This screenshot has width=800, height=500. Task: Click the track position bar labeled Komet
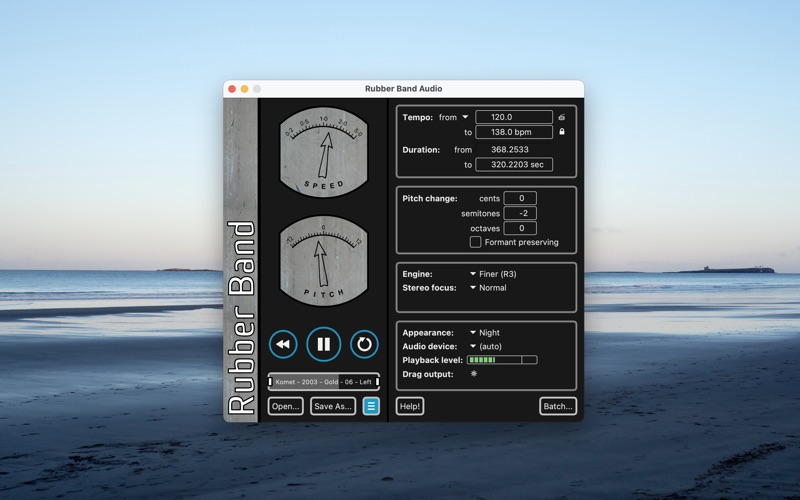[x=323, y=382]
